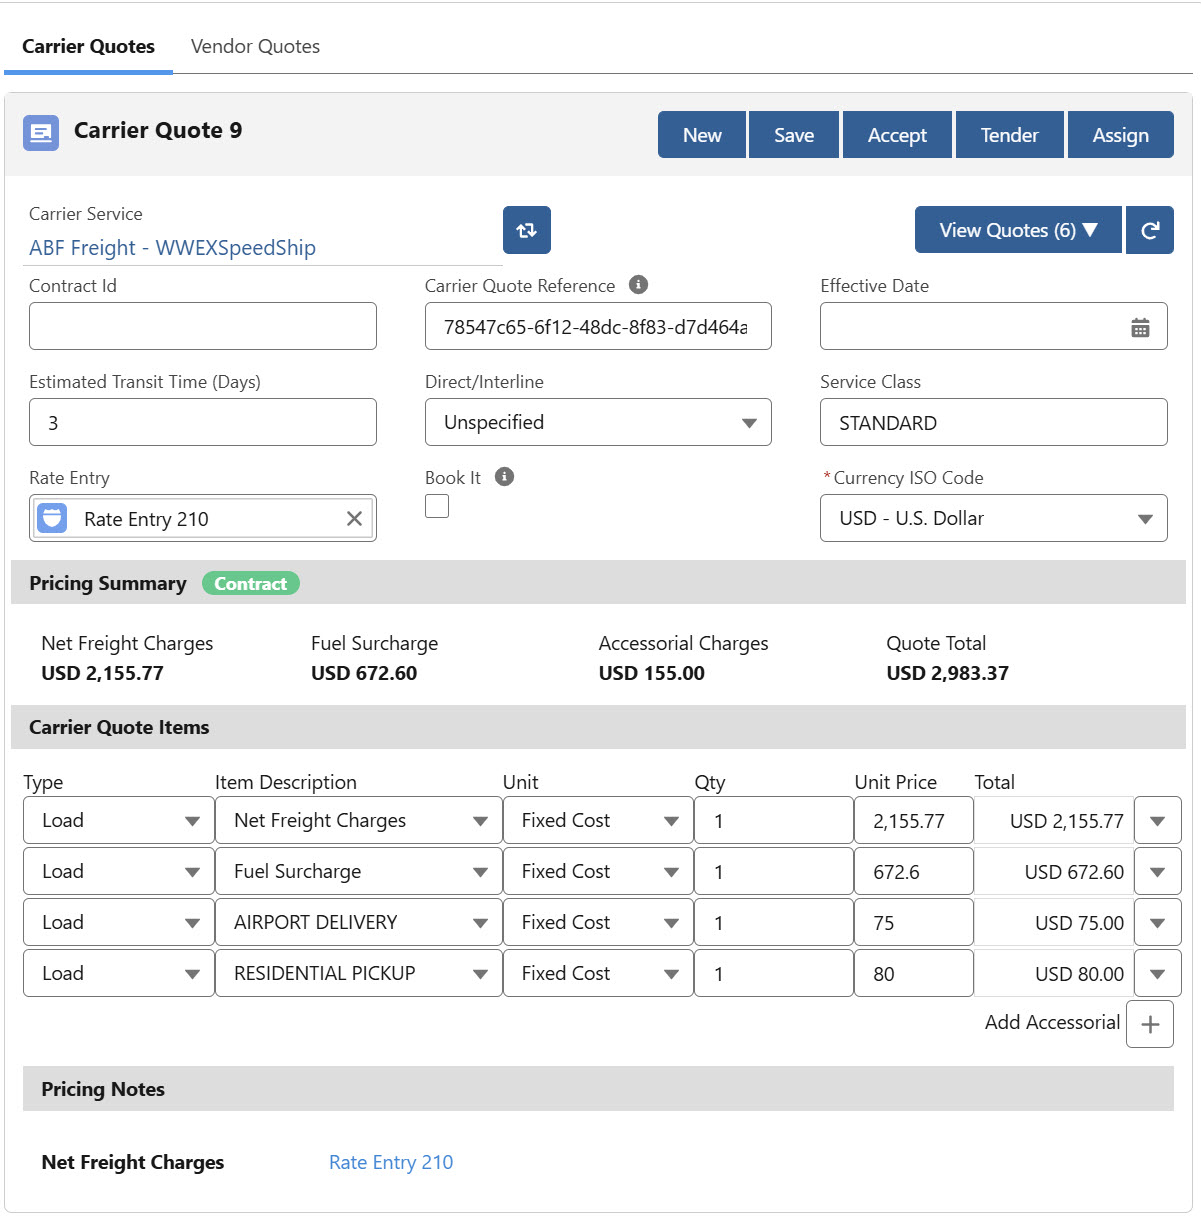This screenshot has height=1216, width=1201.
Task: Click Unit Price field showing 2,155.77
Action: 914,821
